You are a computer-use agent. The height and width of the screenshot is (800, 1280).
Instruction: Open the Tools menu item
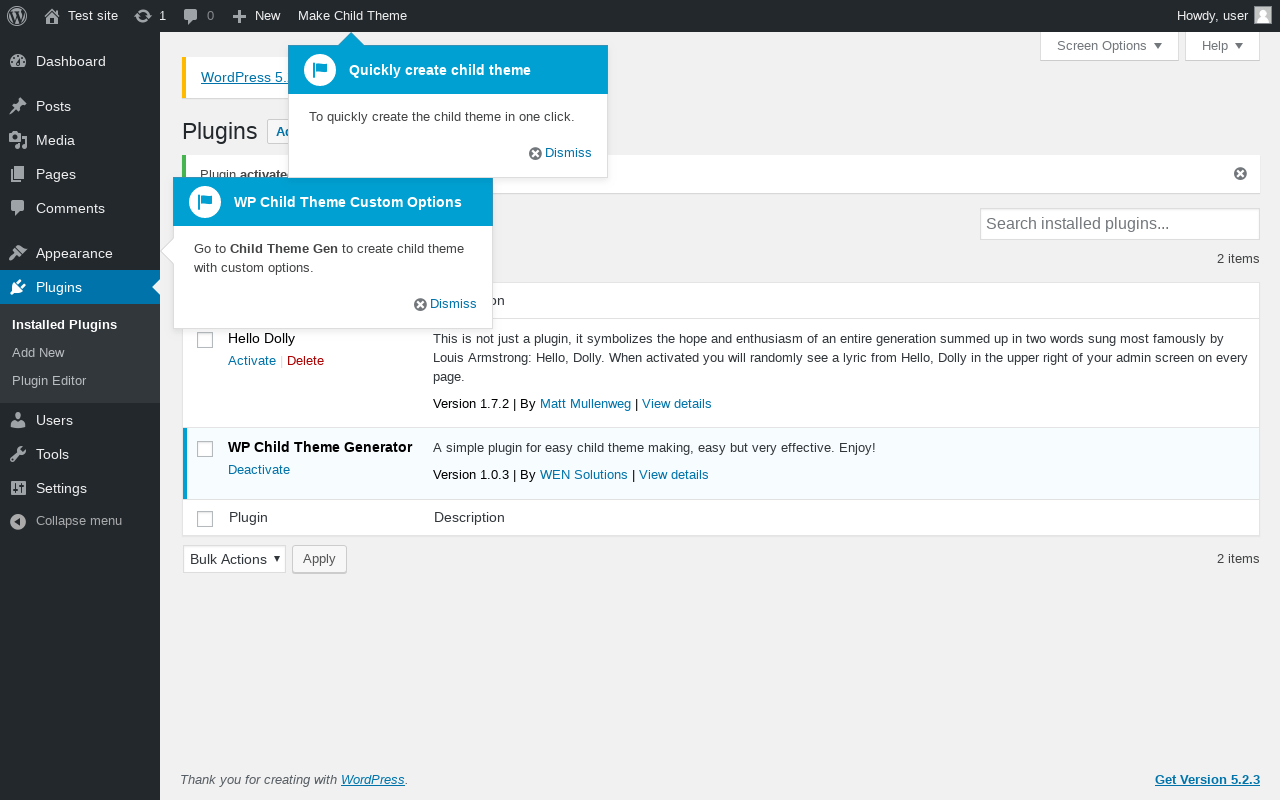[x=80, y=454]
